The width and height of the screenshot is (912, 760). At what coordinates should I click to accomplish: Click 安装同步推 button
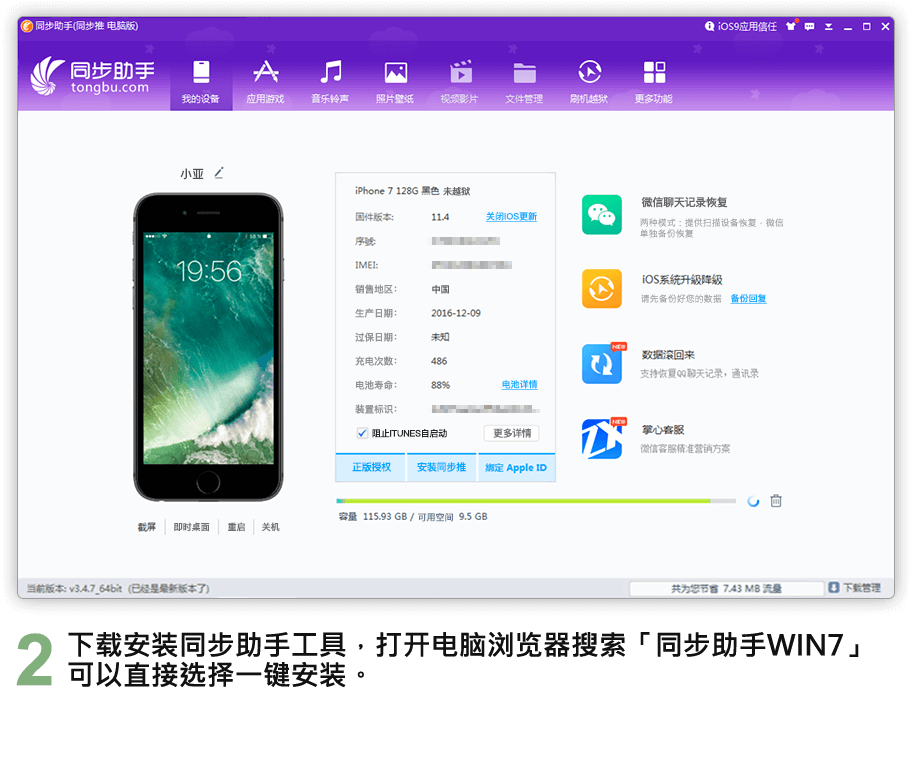coord(441,468)
